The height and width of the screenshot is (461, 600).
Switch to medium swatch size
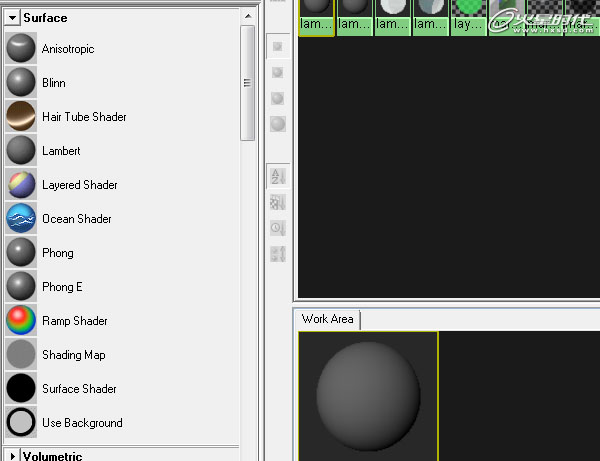[277, 72]
